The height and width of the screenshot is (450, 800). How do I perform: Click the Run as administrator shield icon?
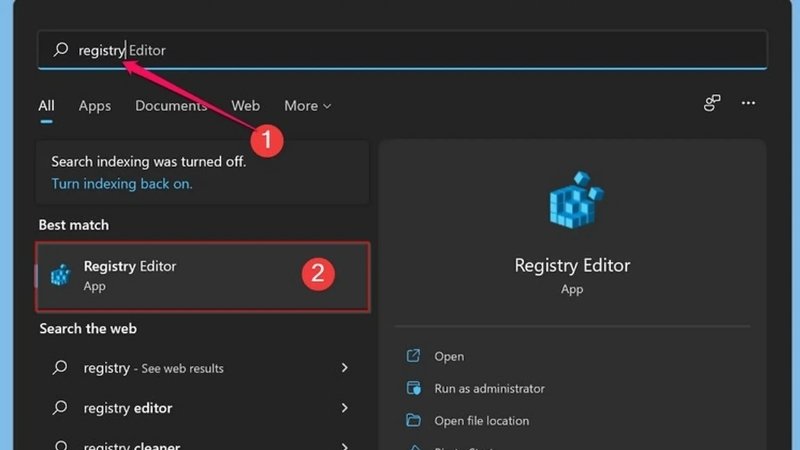click(x=413, y=388)
